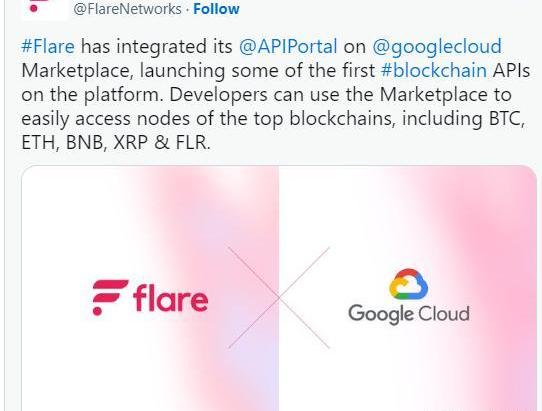Open the @APIPortal mention

(x=288, y=47)
